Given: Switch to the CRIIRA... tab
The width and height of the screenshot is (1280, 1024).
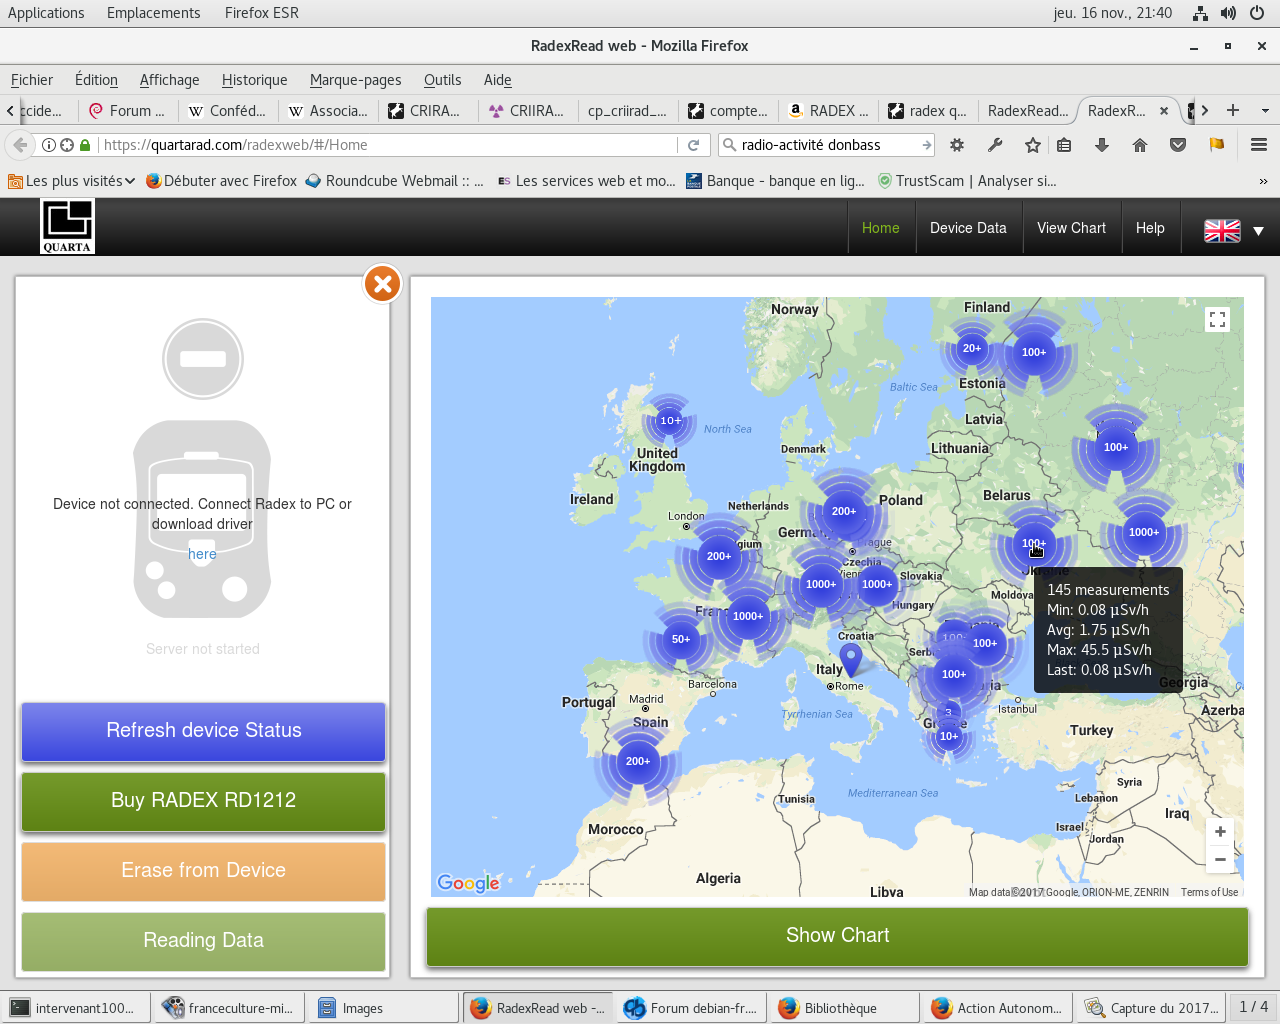Looking at the screenshot, I should (x=528, y=111).
